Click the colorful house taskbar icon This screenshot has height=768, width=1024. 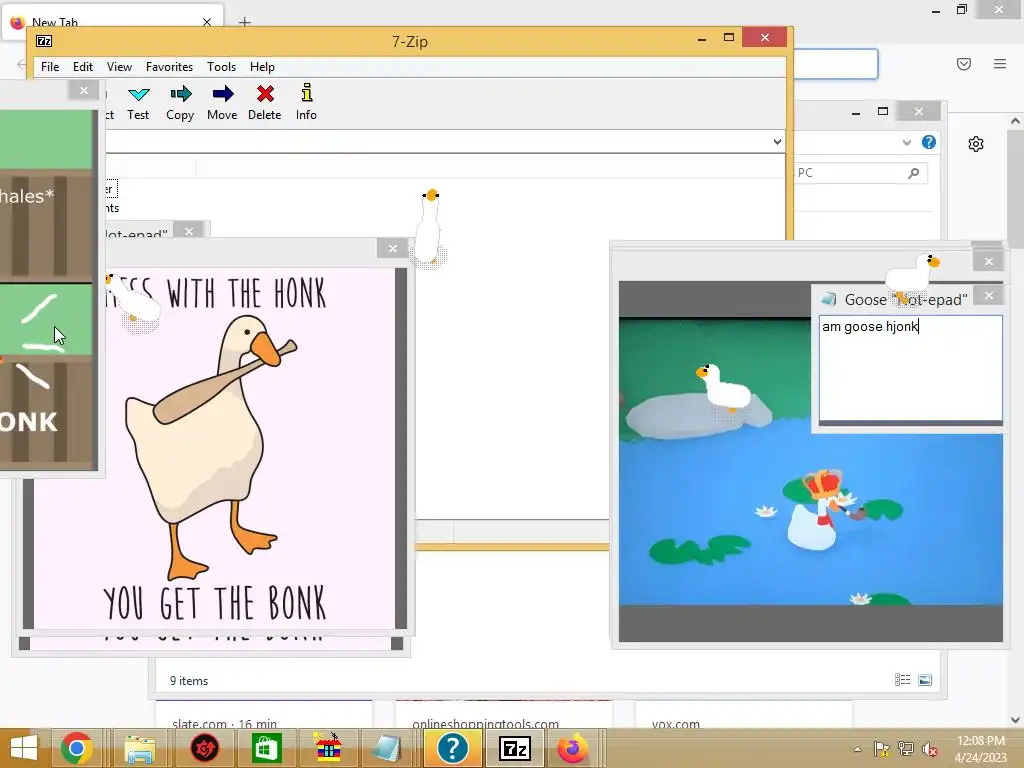pos(328,748)
